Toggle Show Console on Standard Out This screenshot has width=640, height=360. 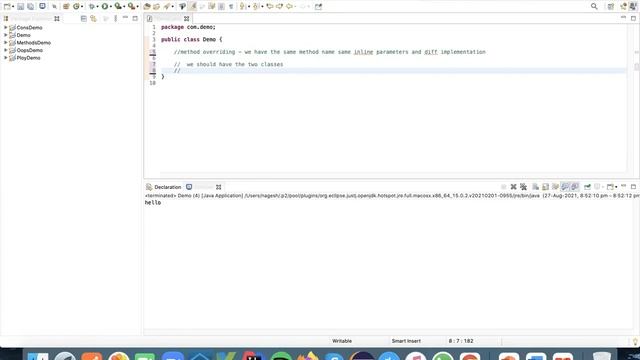(x=565, y=187)
